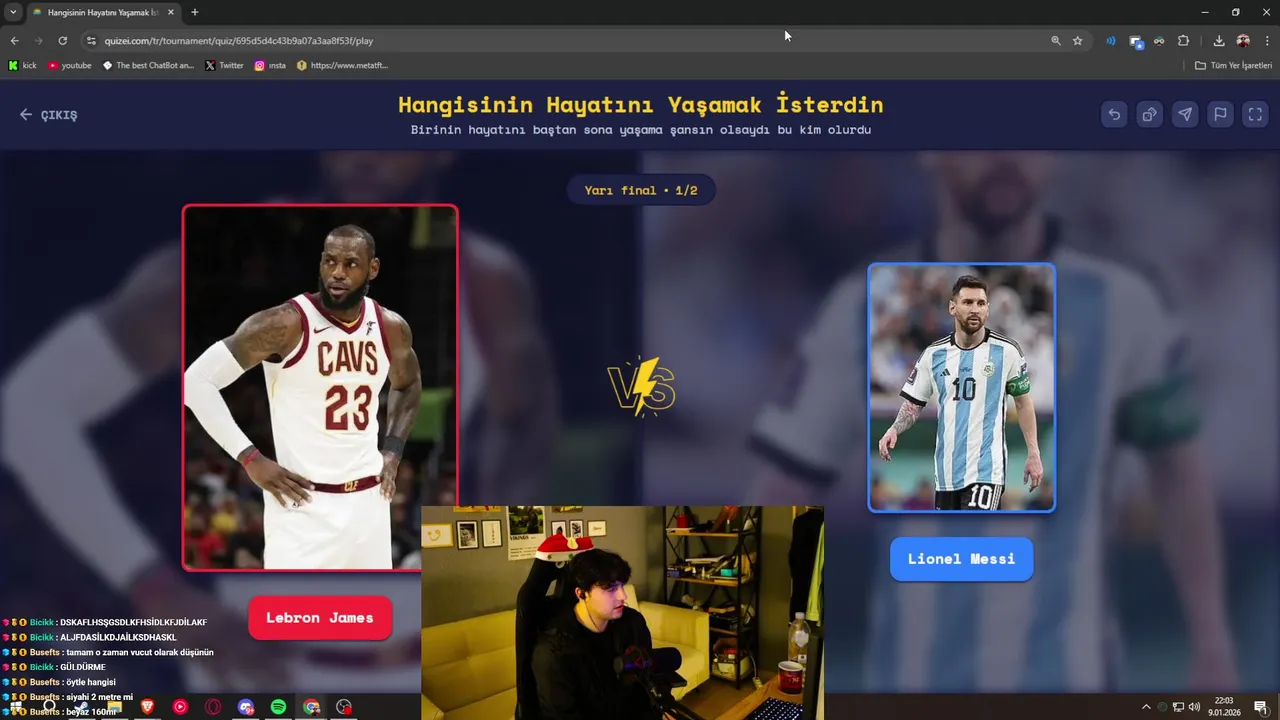Click the glasses-face extension icon
This screenshot has height=720, width=1280.
(1159, 41)
